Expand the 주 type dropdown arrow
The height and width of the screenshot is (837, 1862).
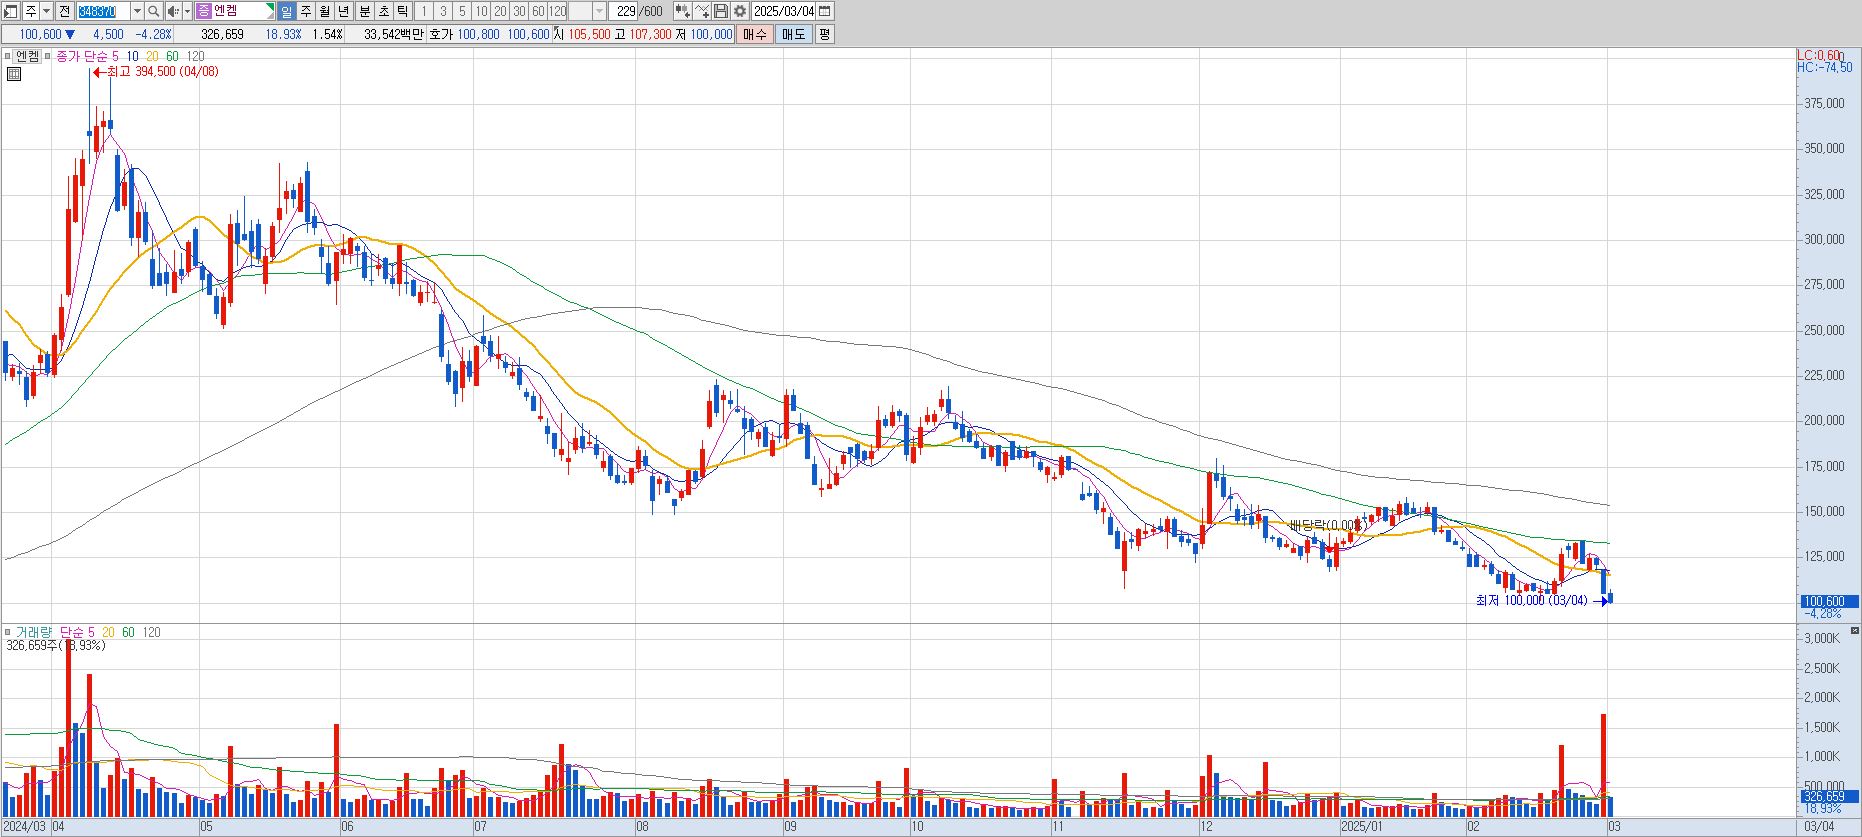point(45,11)
